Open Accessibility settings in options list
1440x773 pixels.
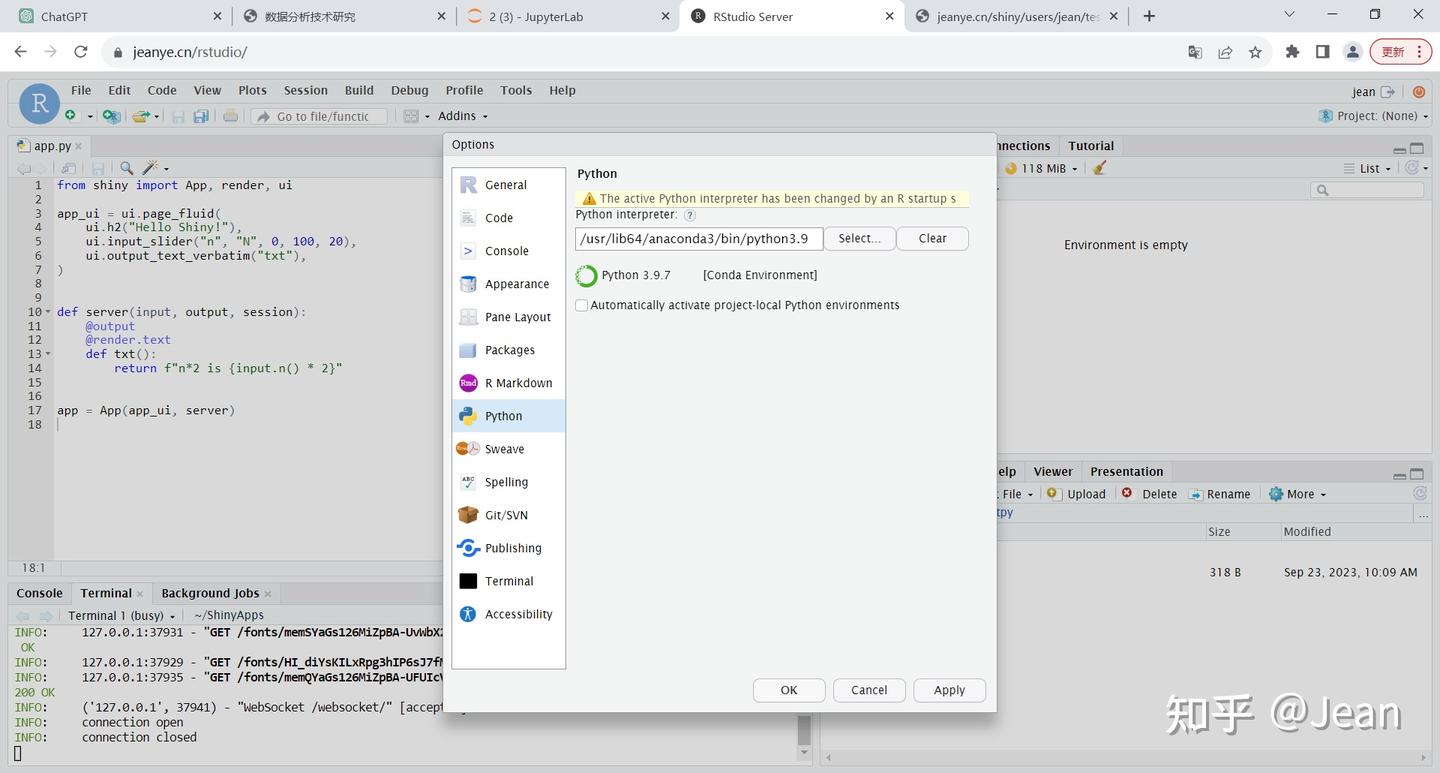click(508, 614)
